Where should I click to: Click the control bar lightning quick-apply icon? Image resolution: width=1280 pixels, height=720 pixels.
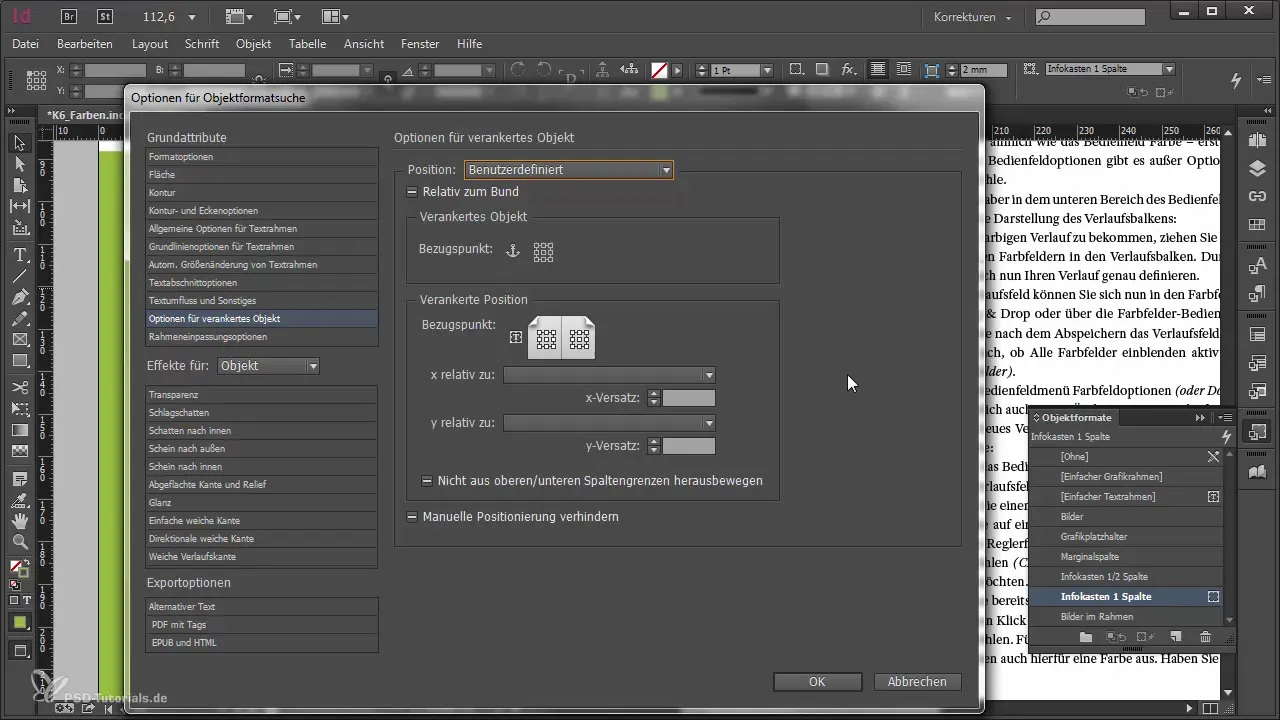pos(1236,79)
